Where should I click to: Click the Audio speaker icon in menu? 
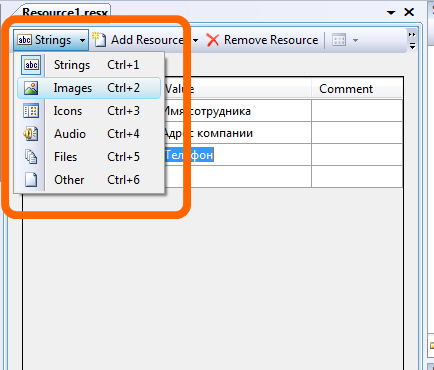tap(31, 134)
